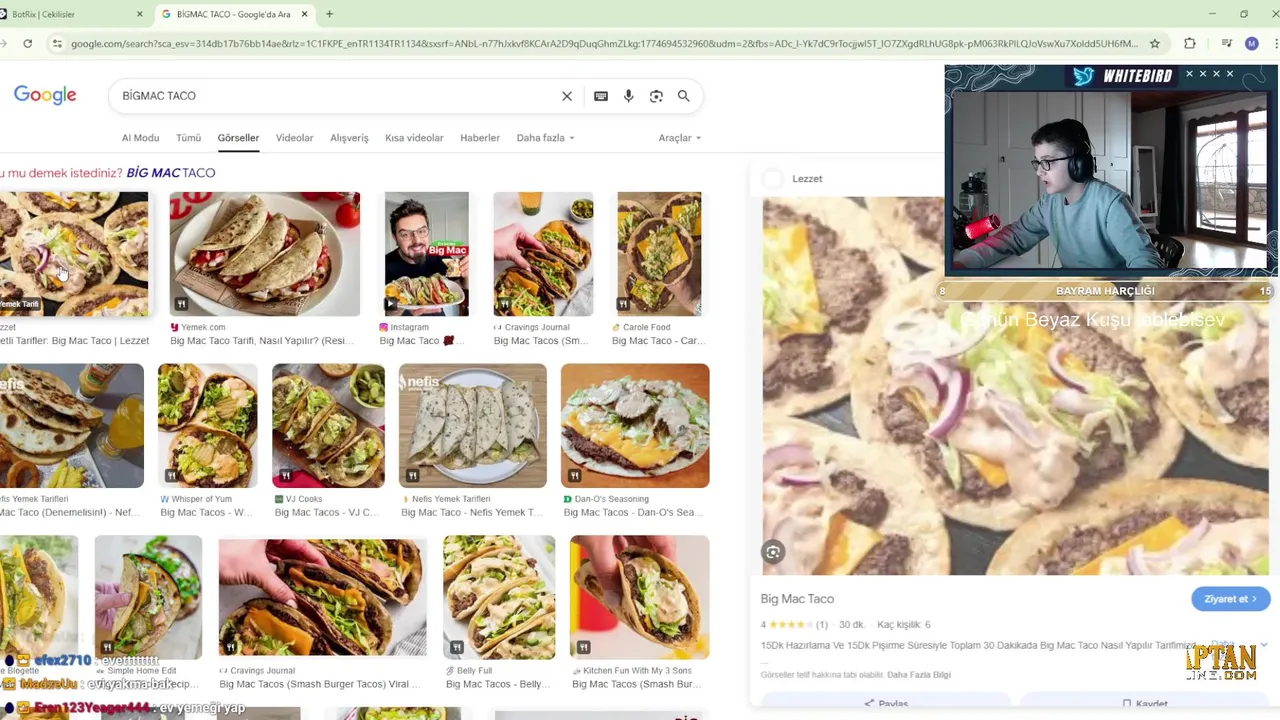Open the Instagram Big Mac Taco video thumbnail
The width and height of the screenshot is (1280, 720).
tap(426, 254)
